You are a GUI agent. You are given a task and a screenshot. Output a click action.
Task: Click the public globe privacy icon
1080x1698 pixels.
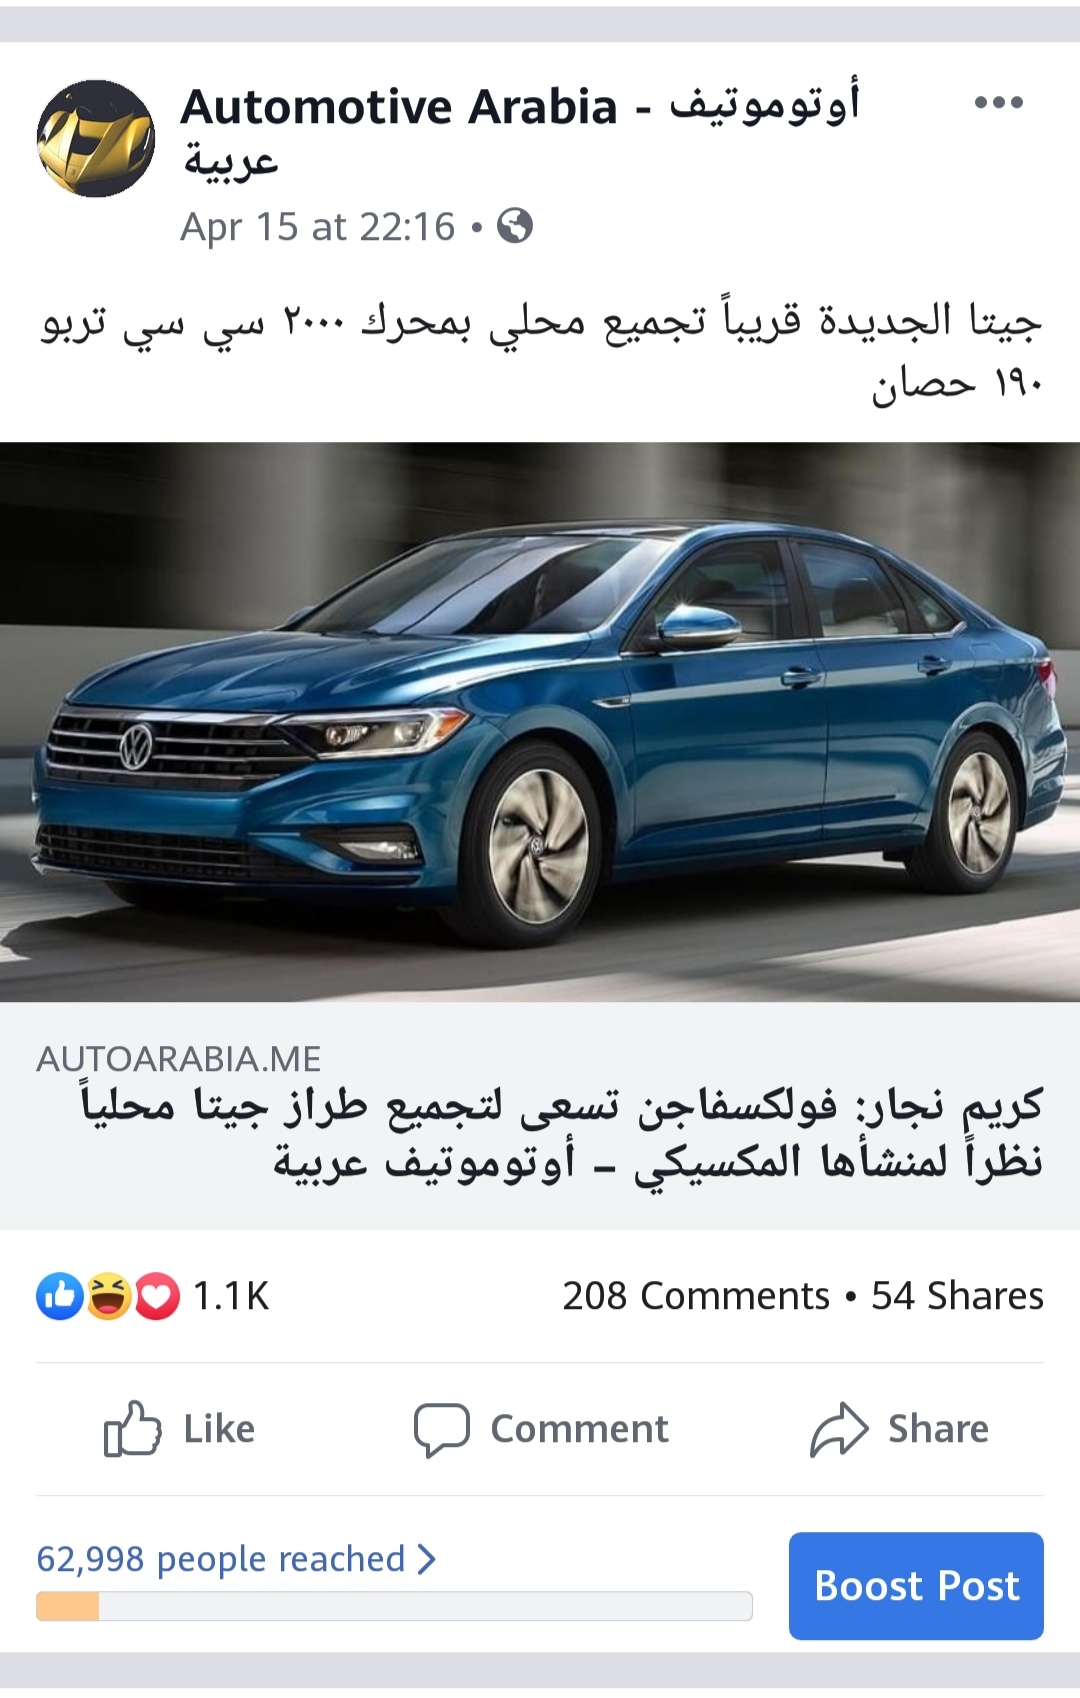[x=515, y=226]
